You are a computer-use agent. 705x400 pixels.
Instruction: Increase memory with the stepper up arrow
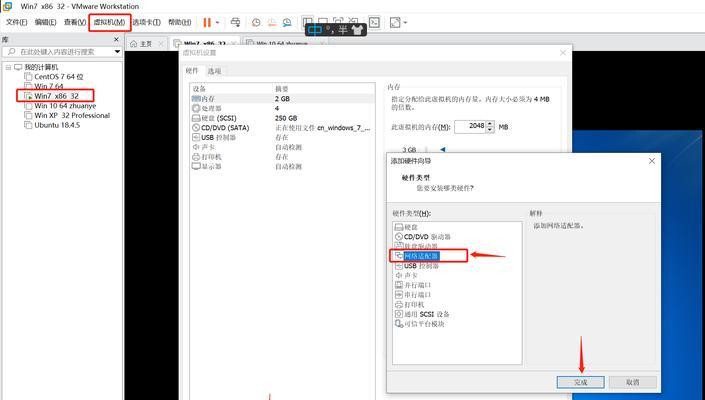tap(491, 124)
